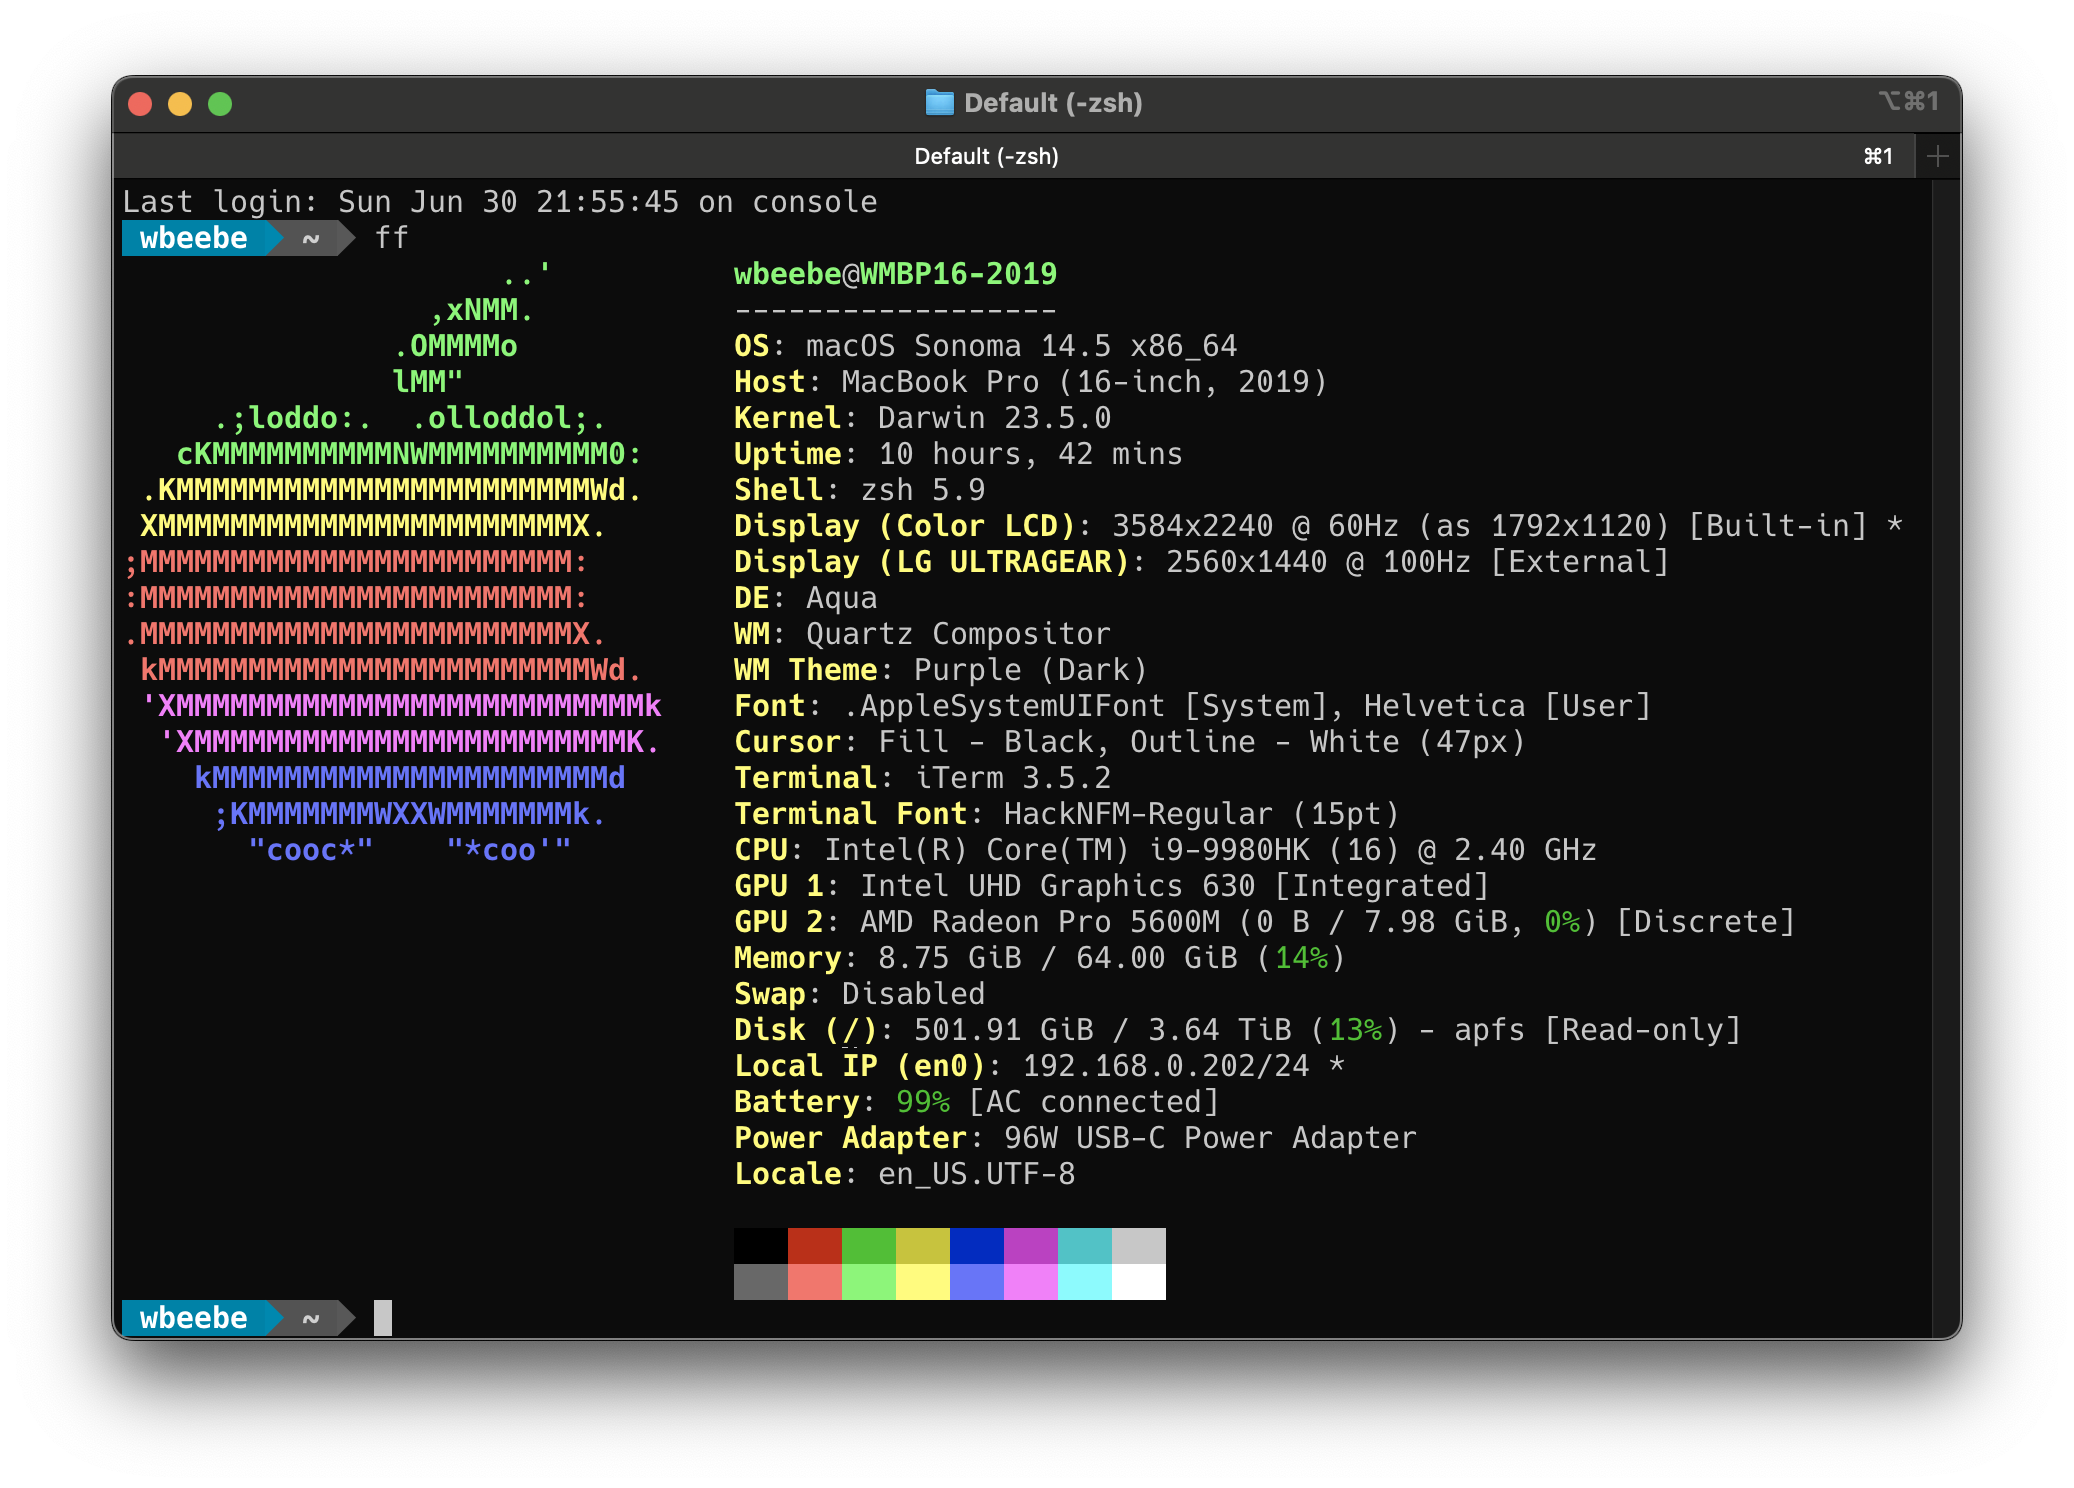
Task: Select the Default (-zsh) tab
Action: click(x=1014, y=156)
